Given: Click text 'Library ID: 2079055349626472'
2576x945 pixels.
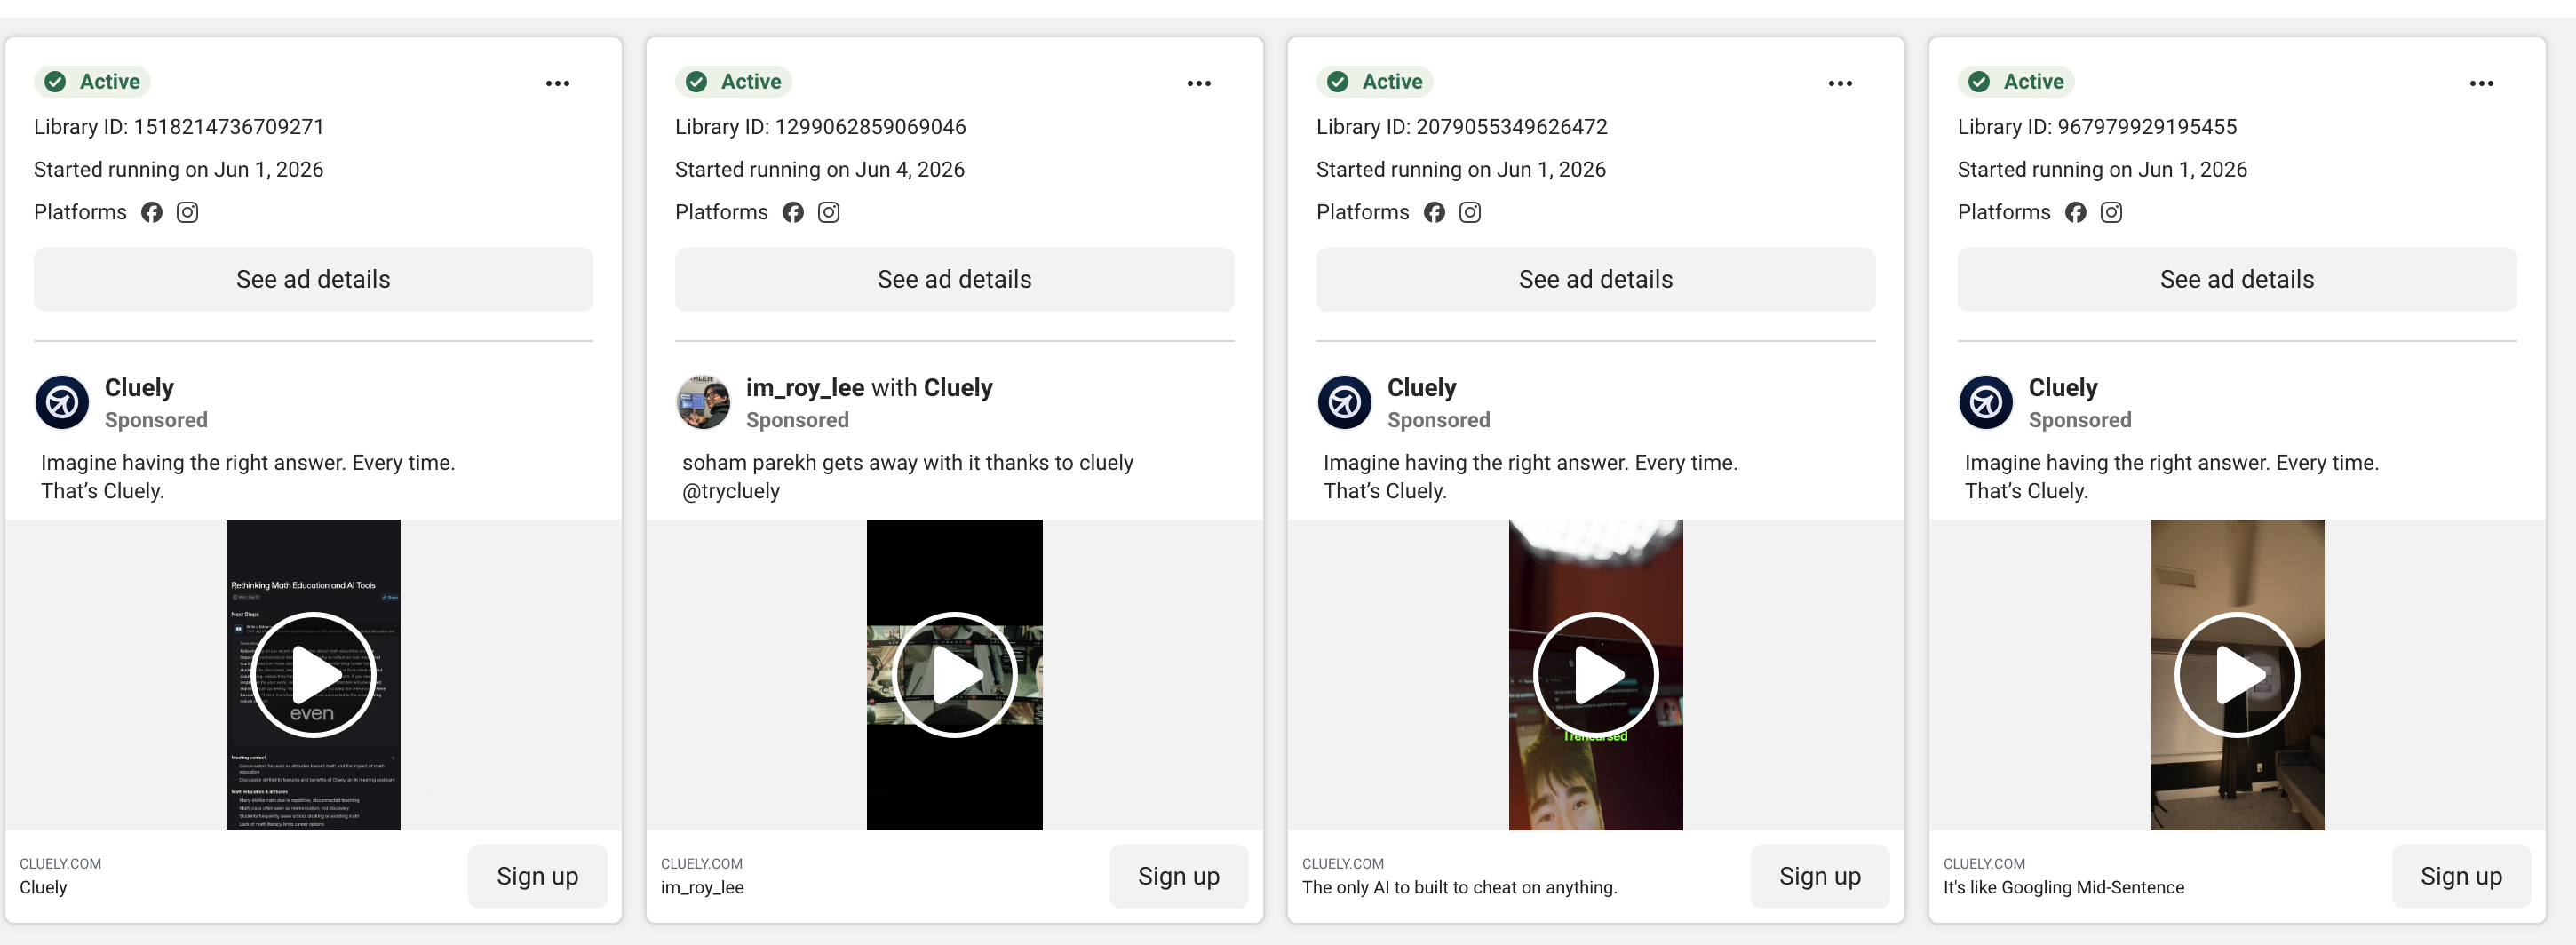Looking at the screenshot, I should tap(1461, 127).
